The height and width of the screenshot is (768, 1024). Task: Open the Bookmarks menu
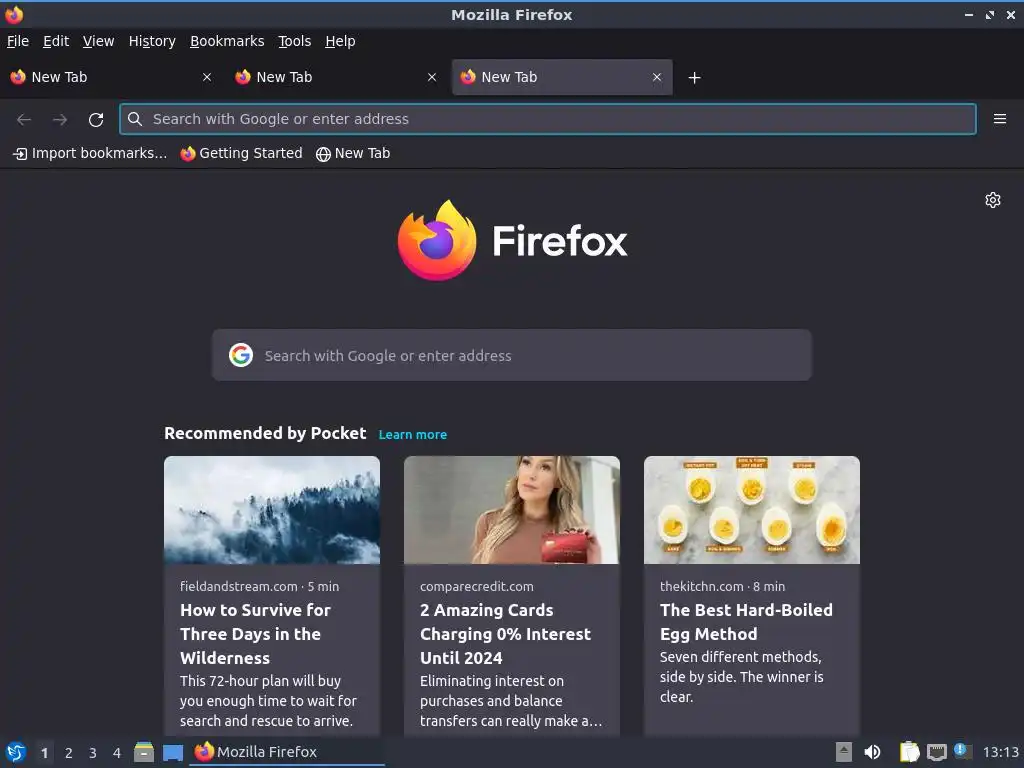[227, 41]
